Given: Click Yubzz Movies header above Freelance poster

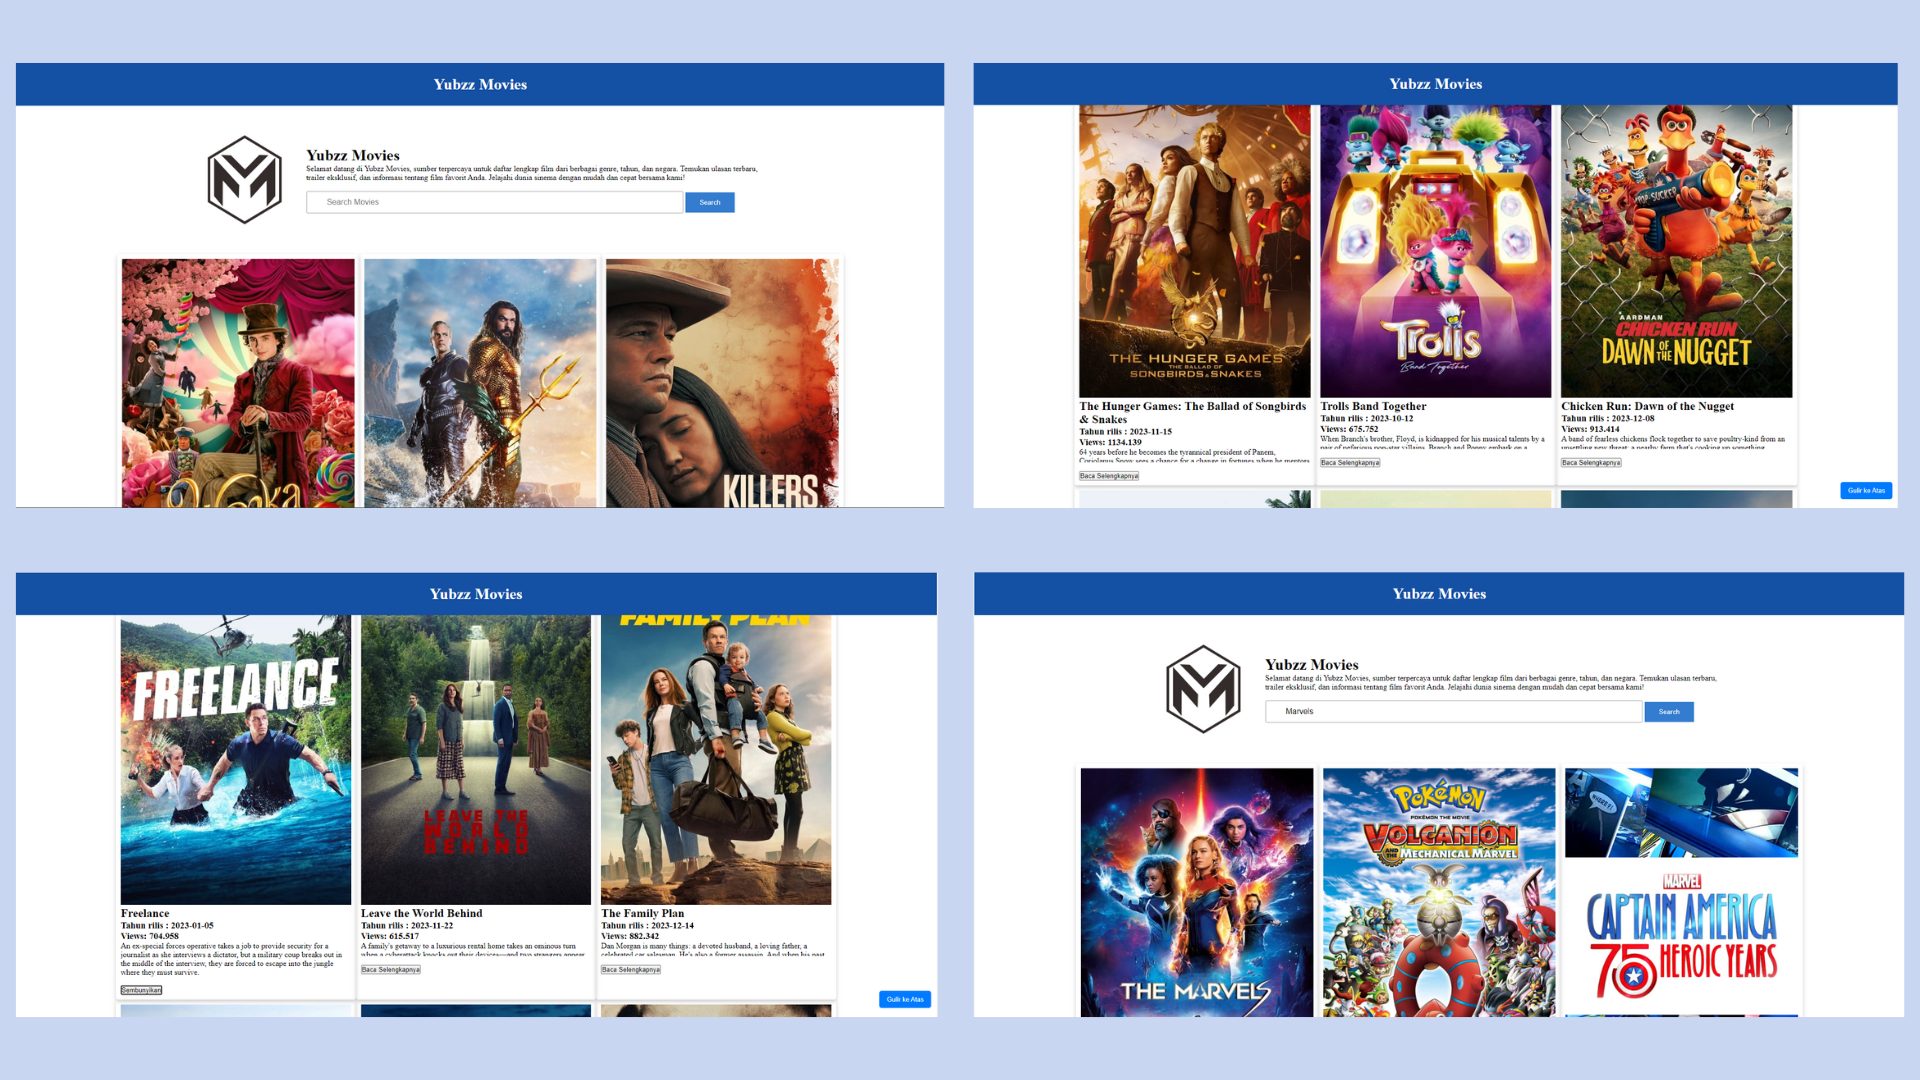Looking at the screenshot, I should click(x=476, y=594).
